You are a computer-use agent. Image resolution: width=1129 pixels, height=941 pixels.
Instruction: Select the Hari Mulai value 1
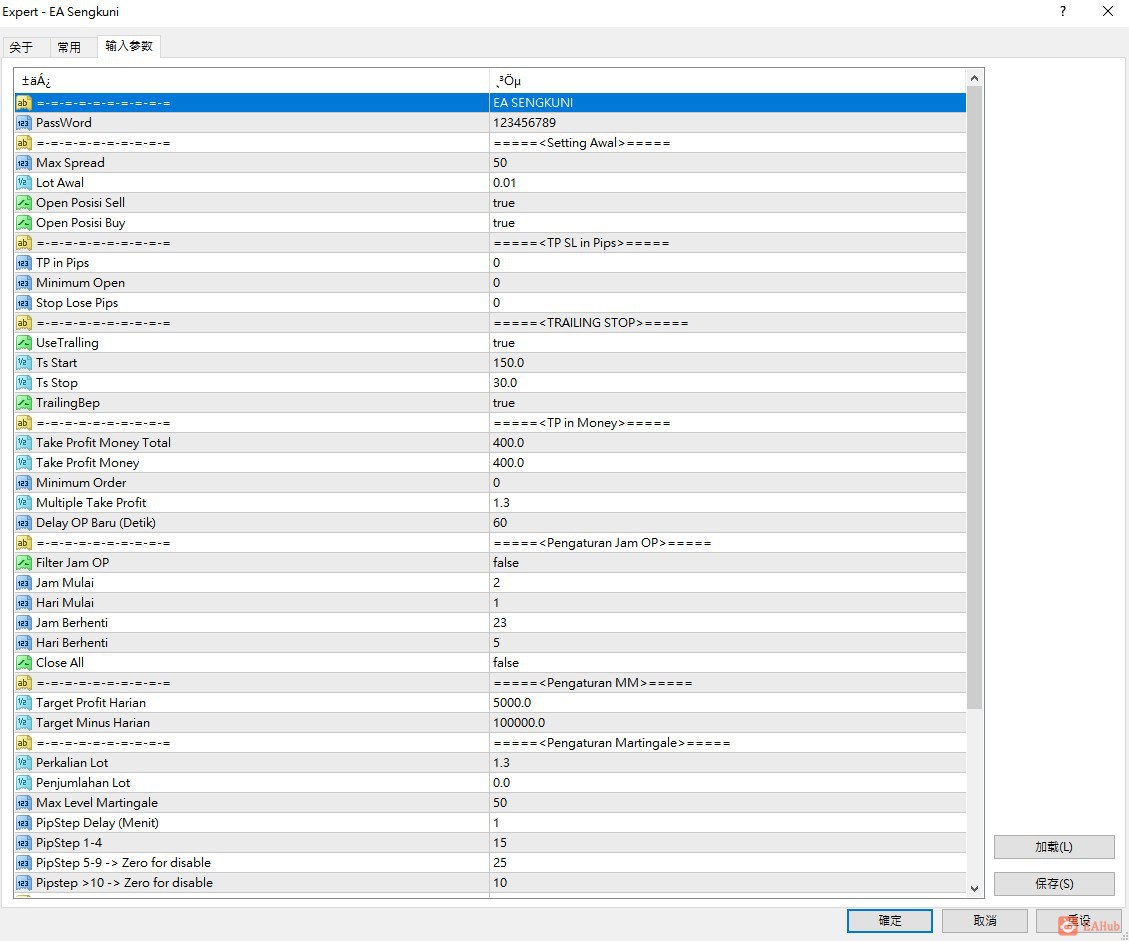[496, 603]
